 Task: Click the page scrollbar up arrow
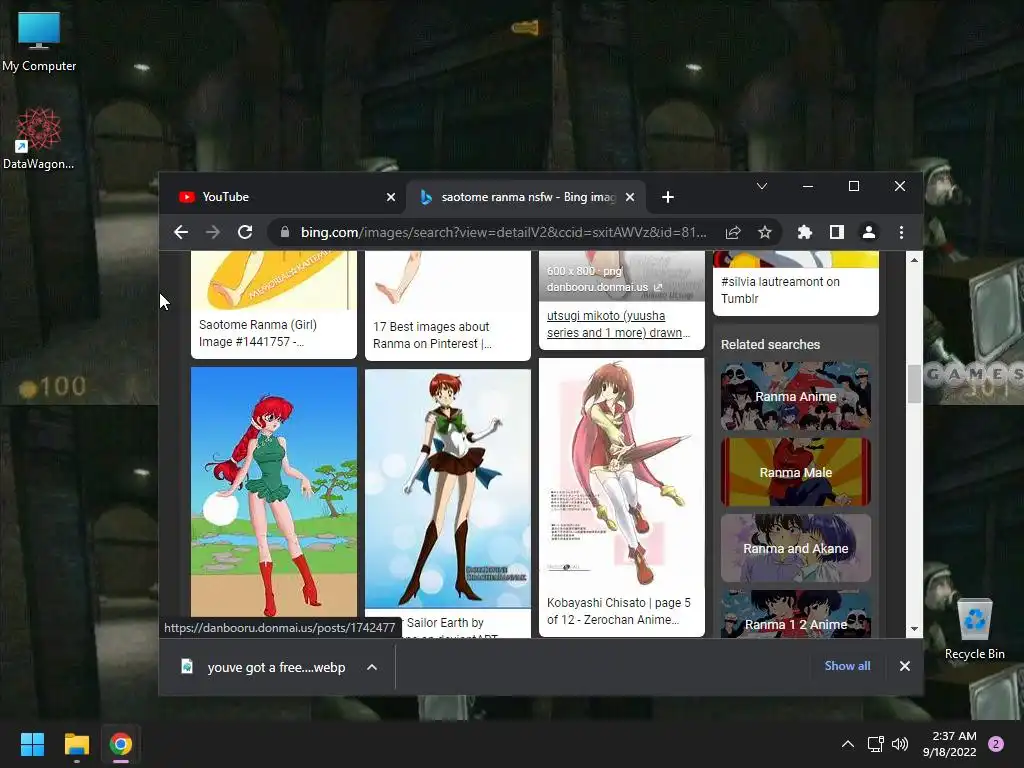click(x=914, y=260)
